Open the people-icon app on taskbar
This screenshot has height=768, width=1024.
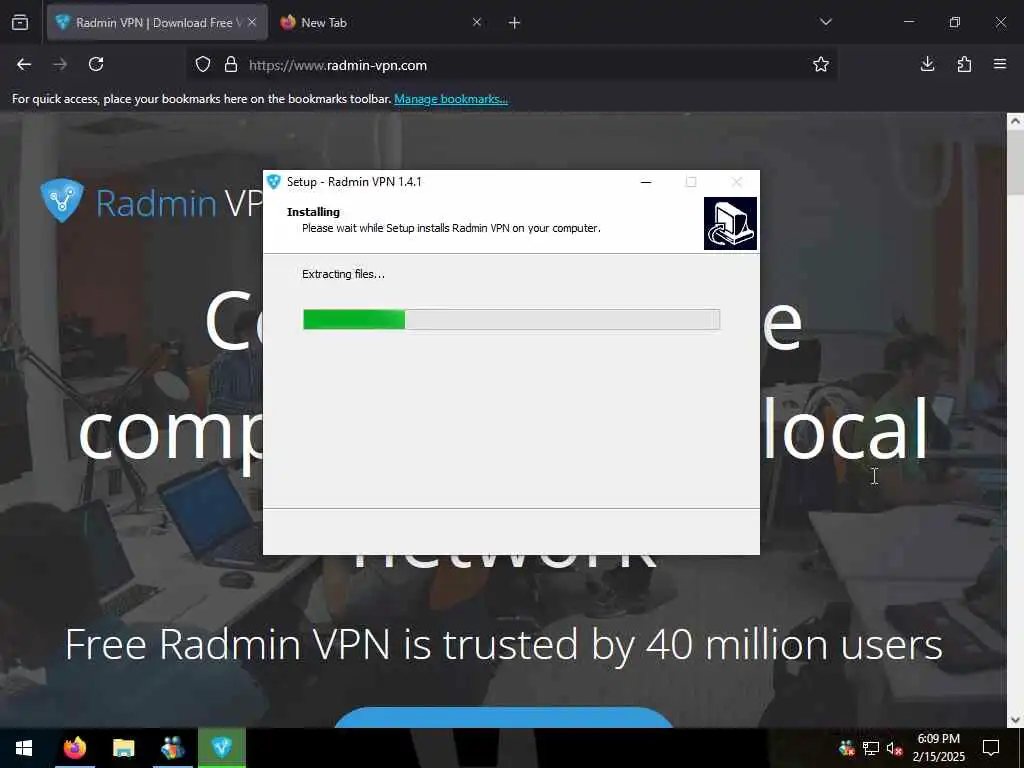pos(172,748)
